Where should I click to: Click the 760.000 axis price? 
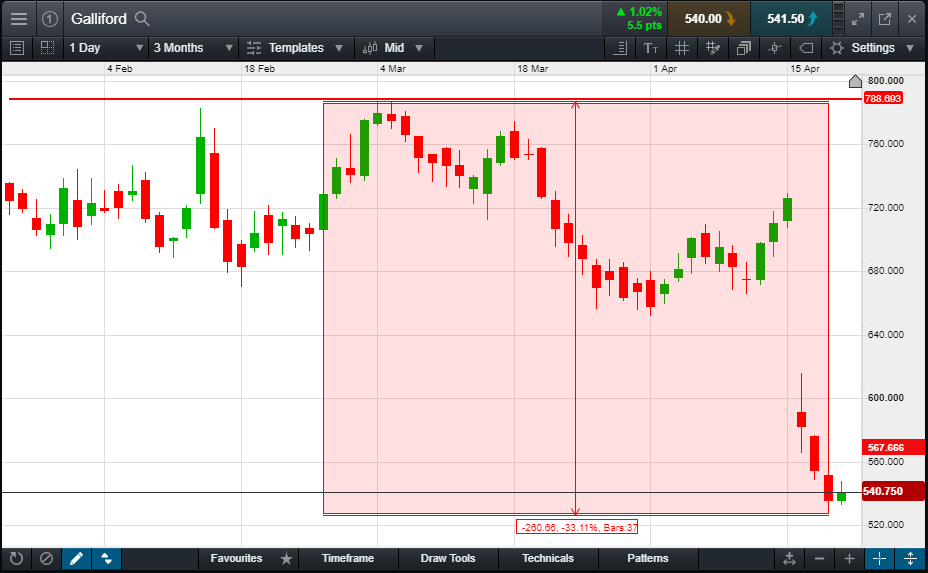point(886,144)
